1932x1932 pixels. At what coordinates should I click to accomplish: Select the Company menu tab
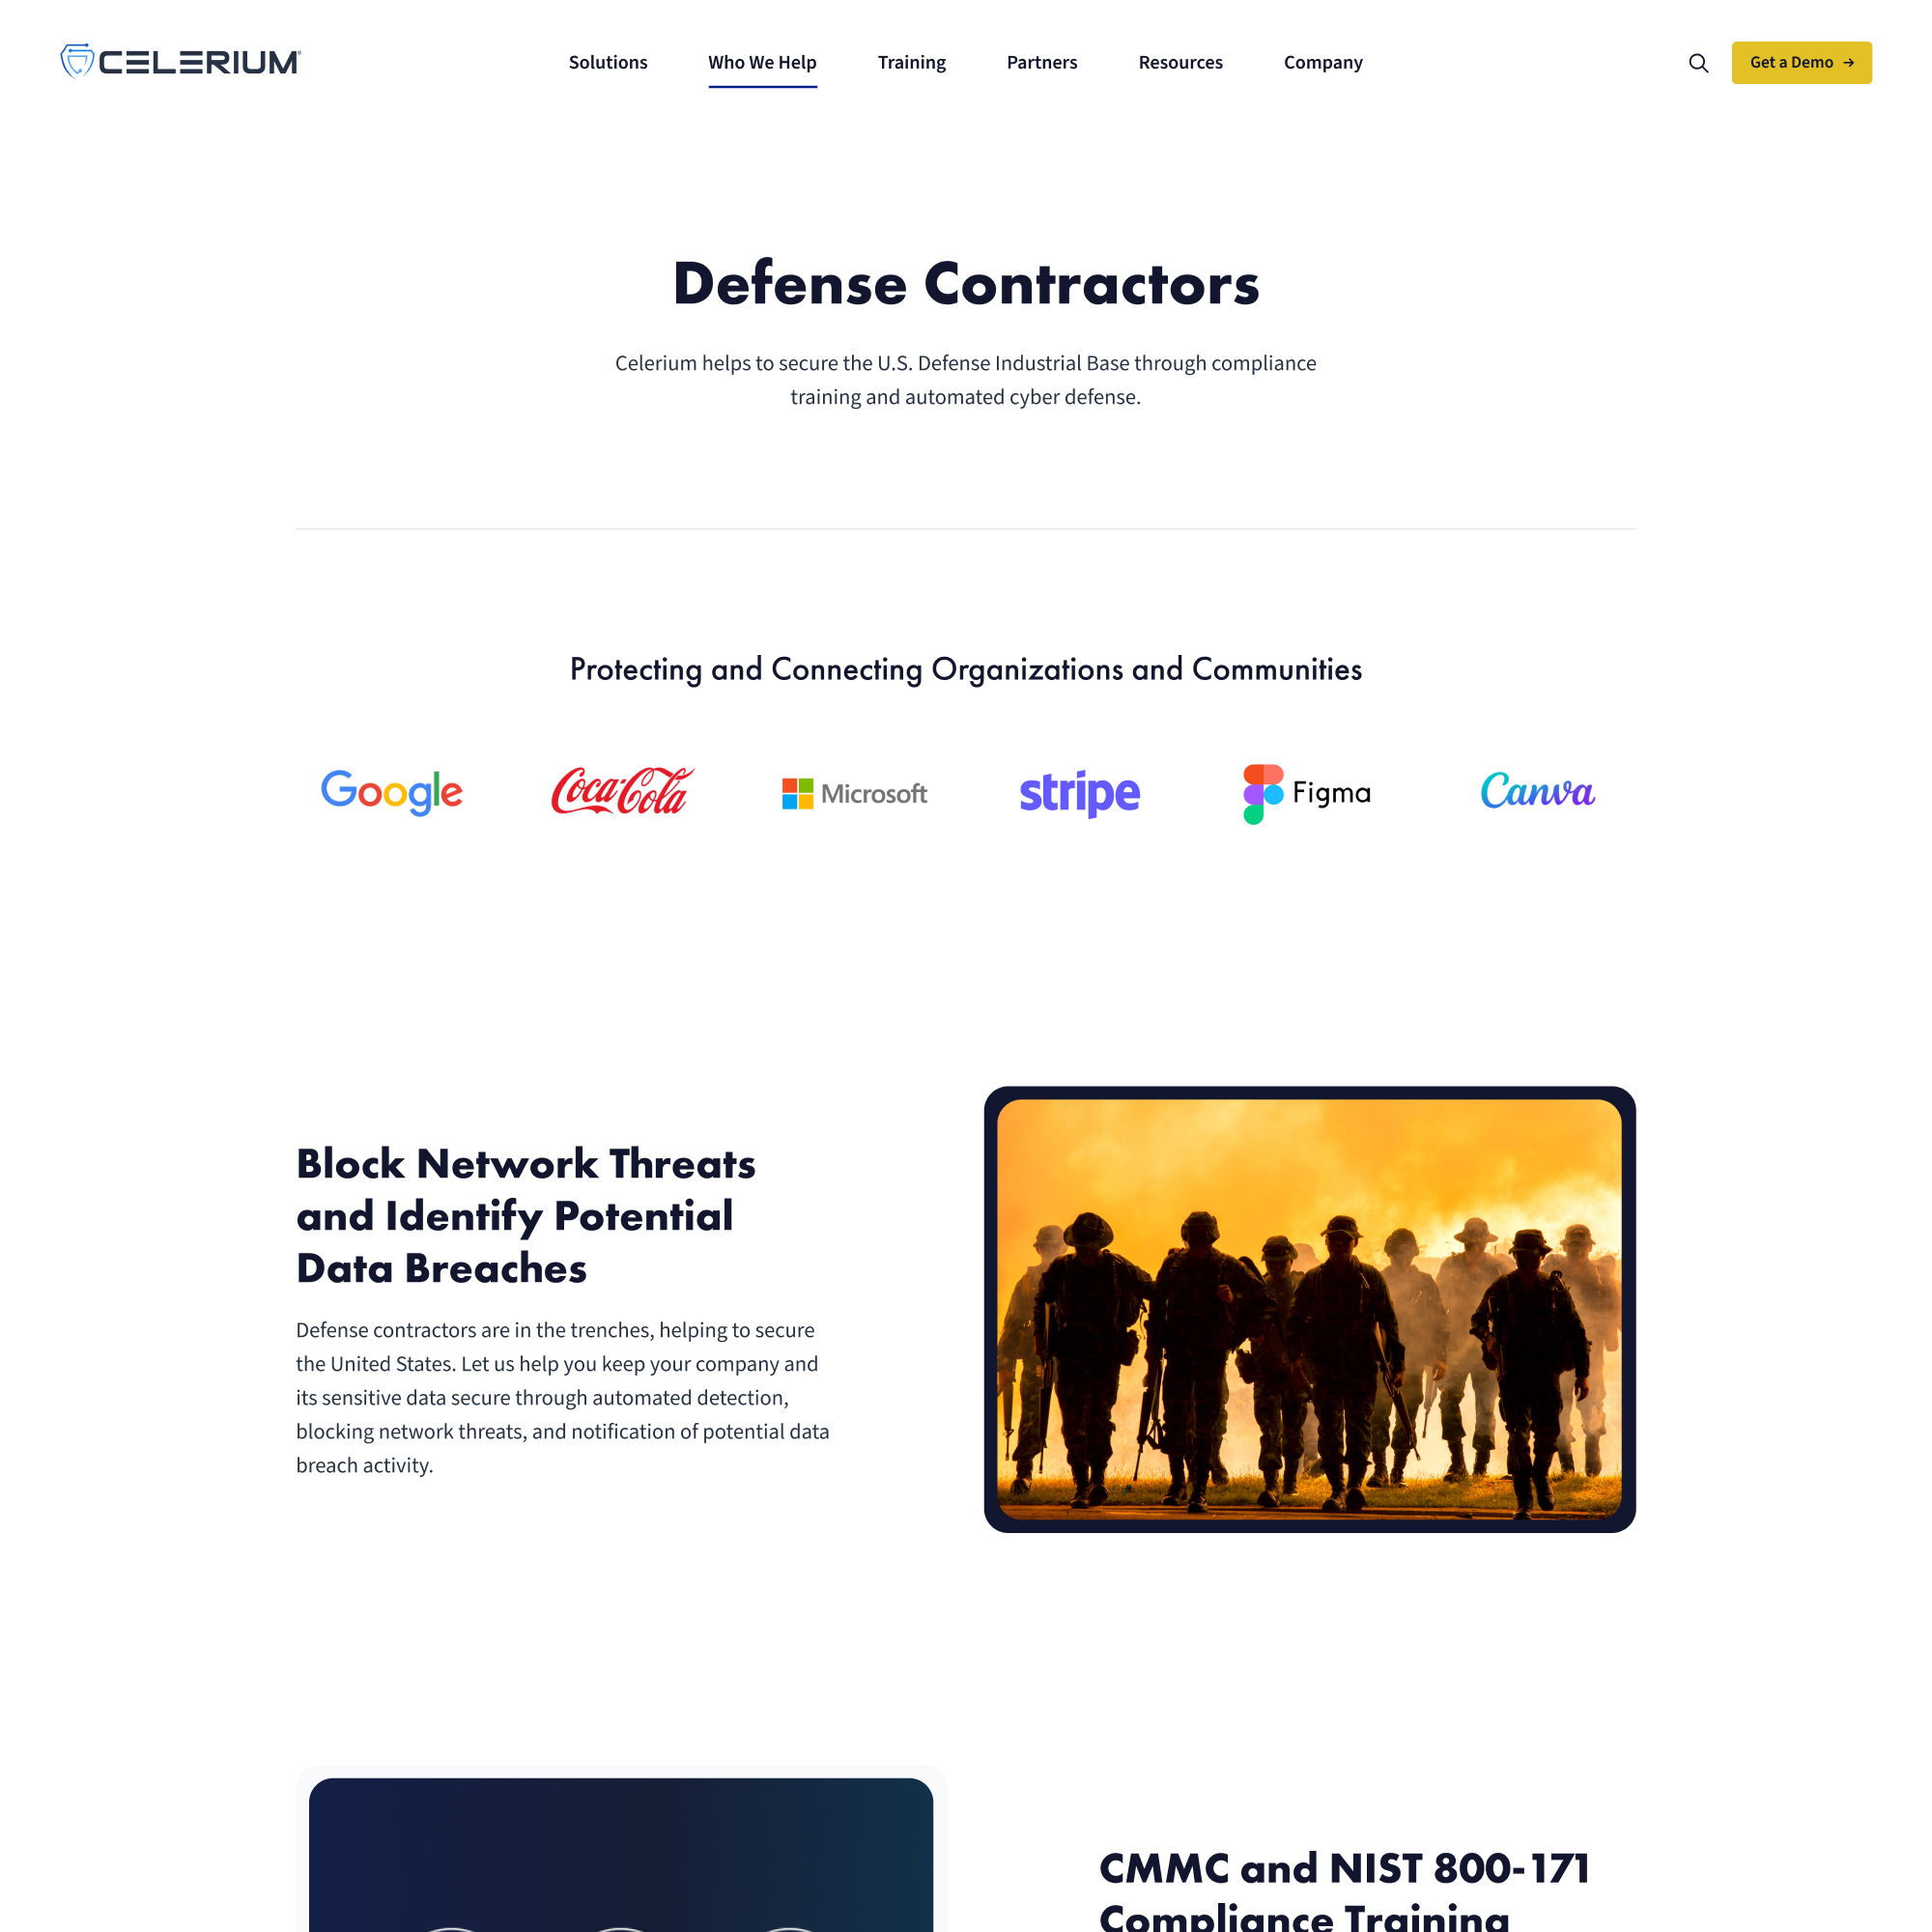click(x=1323, y=62)
